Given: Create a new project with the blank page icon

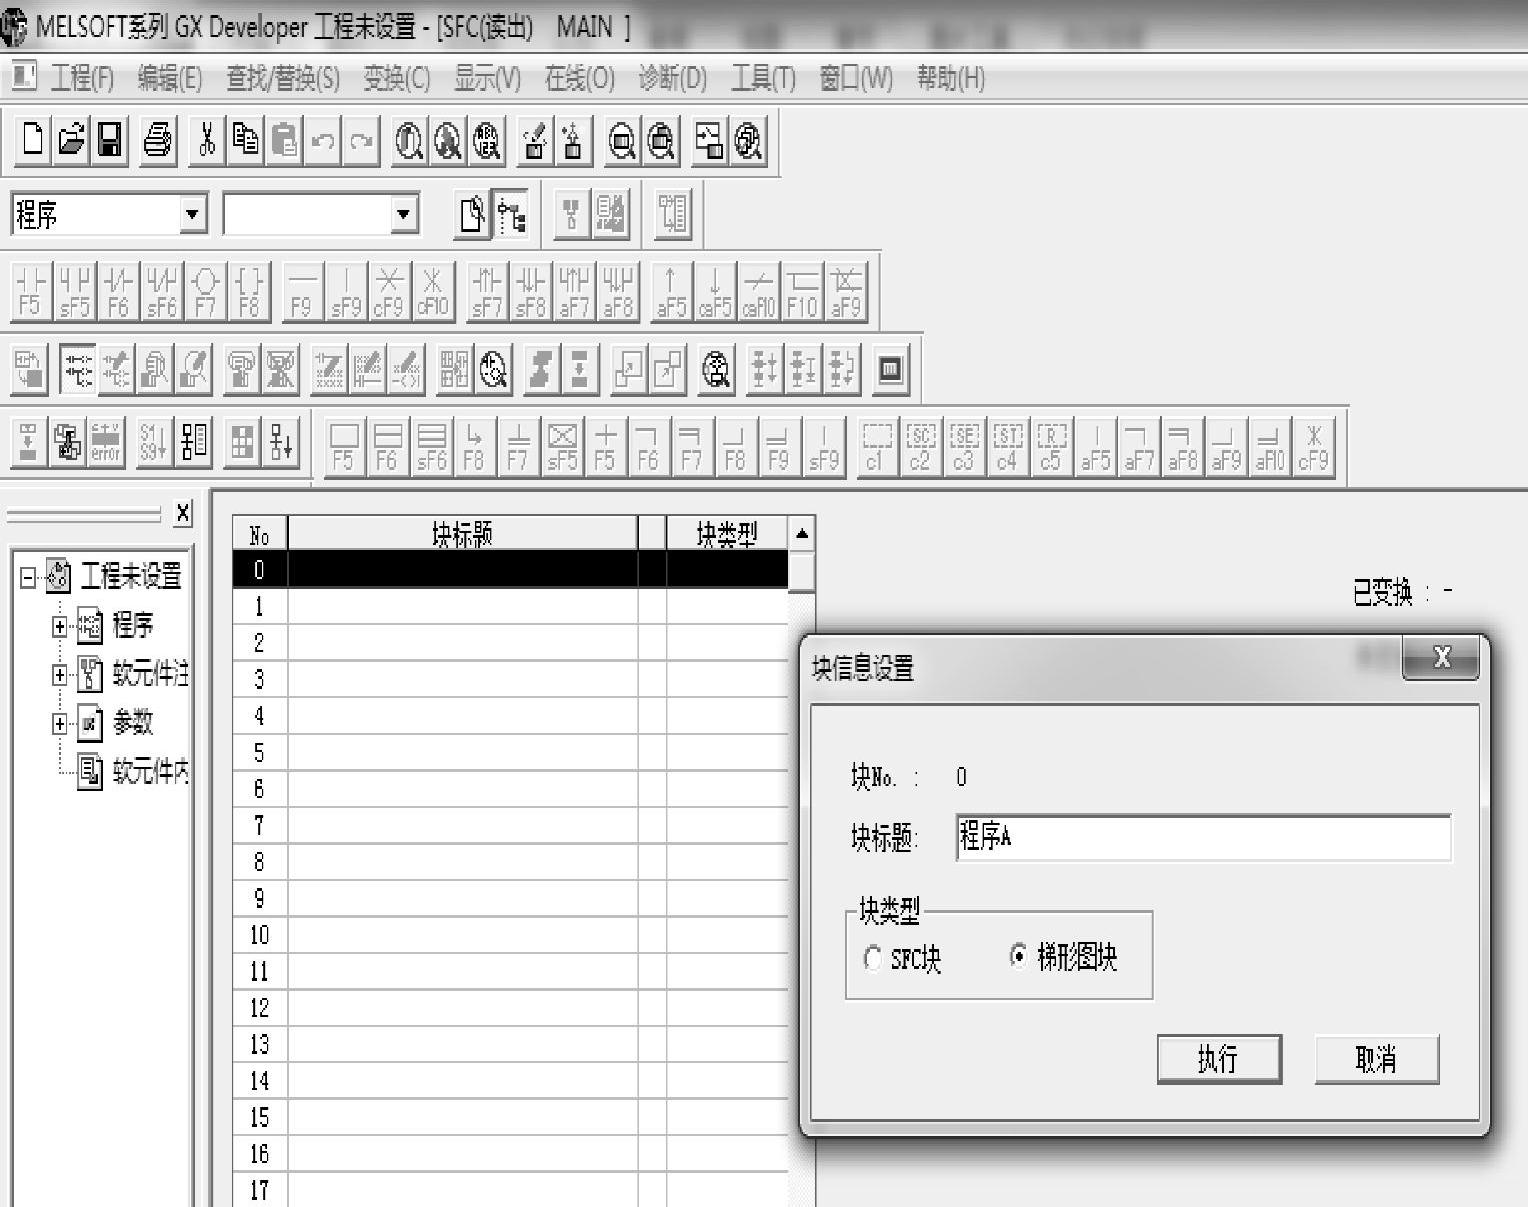Looking at the screenshot, I should click(33, 139).
